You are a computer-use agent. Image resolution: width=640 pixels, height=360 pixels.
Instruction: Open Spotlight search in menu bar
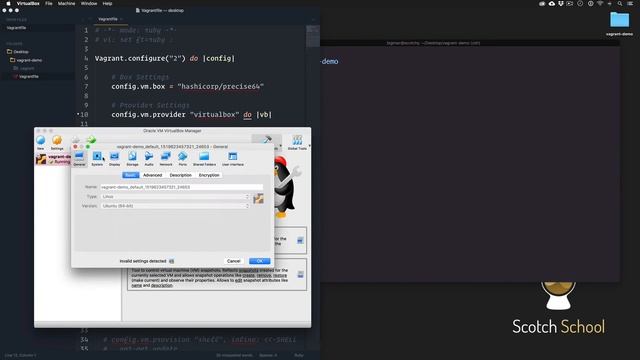(x=620, y=3)
